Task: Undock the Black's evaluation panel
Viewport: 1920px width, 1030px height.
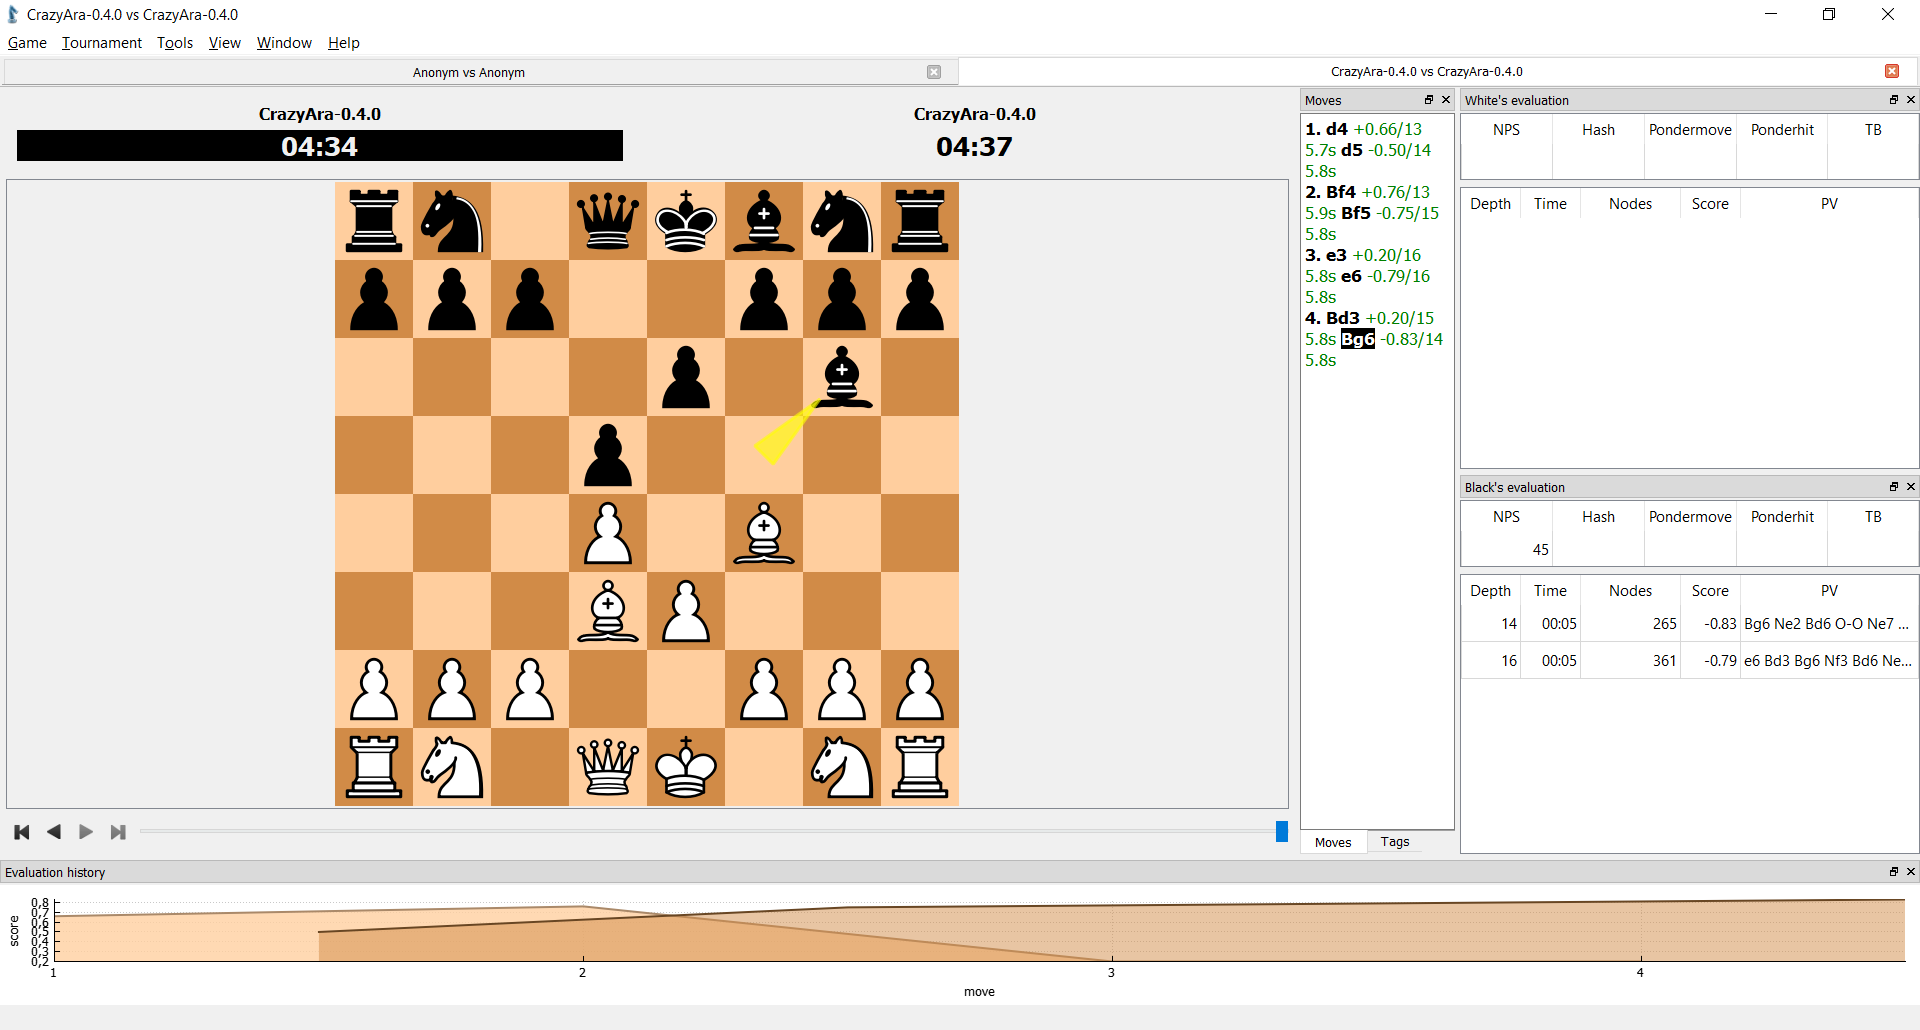Action: (x=1894, y=487)
